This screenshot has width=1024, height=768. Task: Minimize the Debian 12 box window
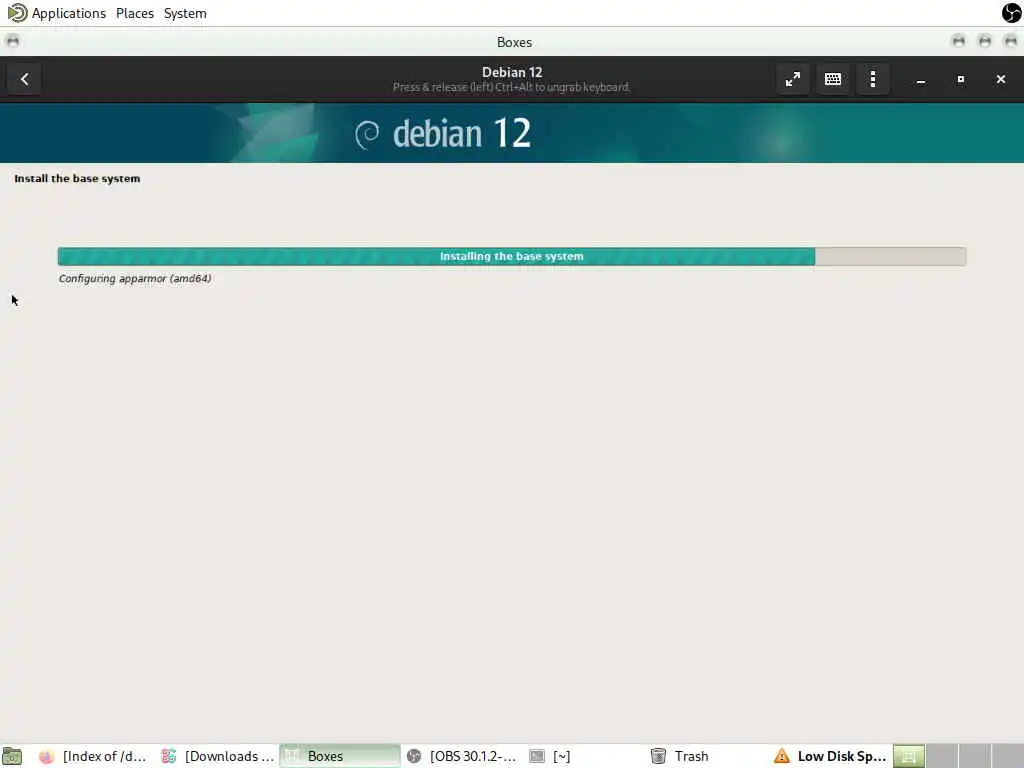click(921, 79)
